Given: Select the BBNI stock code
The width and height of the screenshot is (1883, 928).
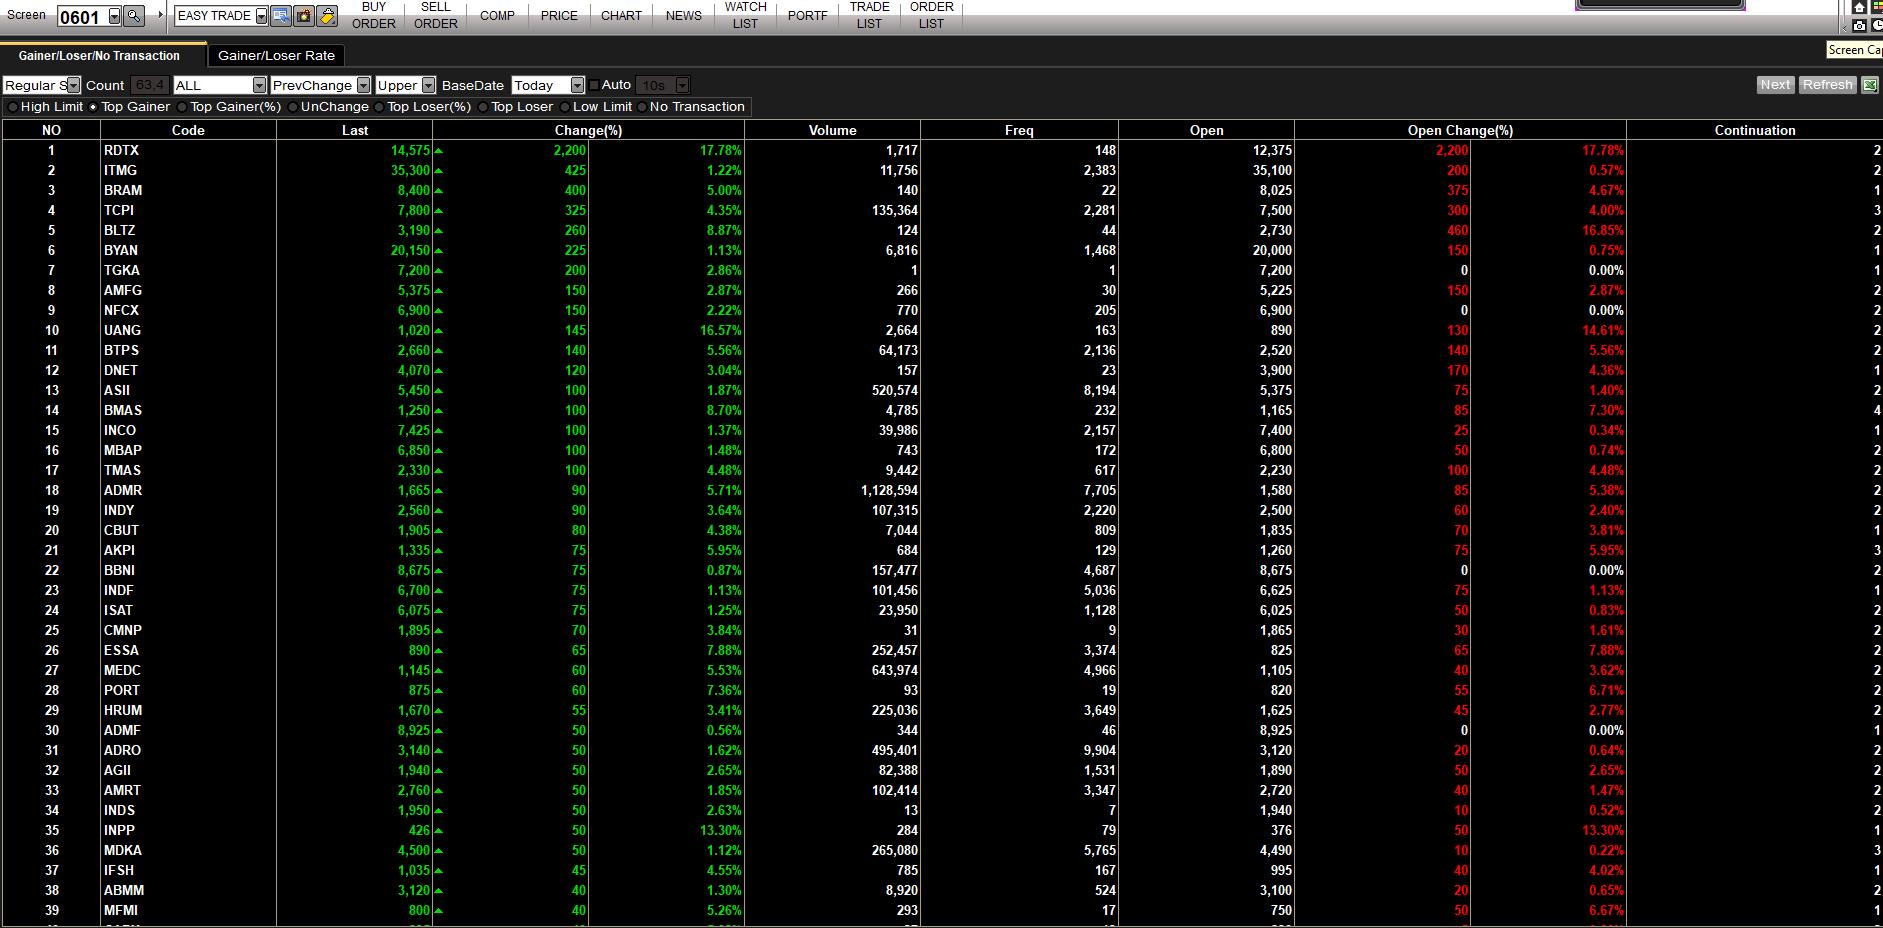Looking at the screenshot, I should (x=119, y=570).
